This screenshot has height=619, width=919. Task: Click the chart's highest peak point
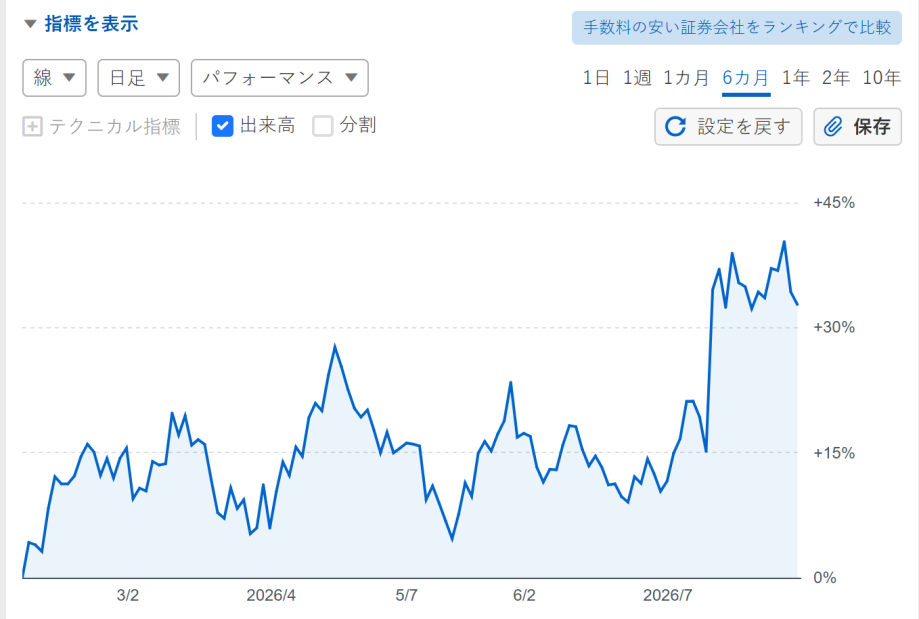[784, 242]
